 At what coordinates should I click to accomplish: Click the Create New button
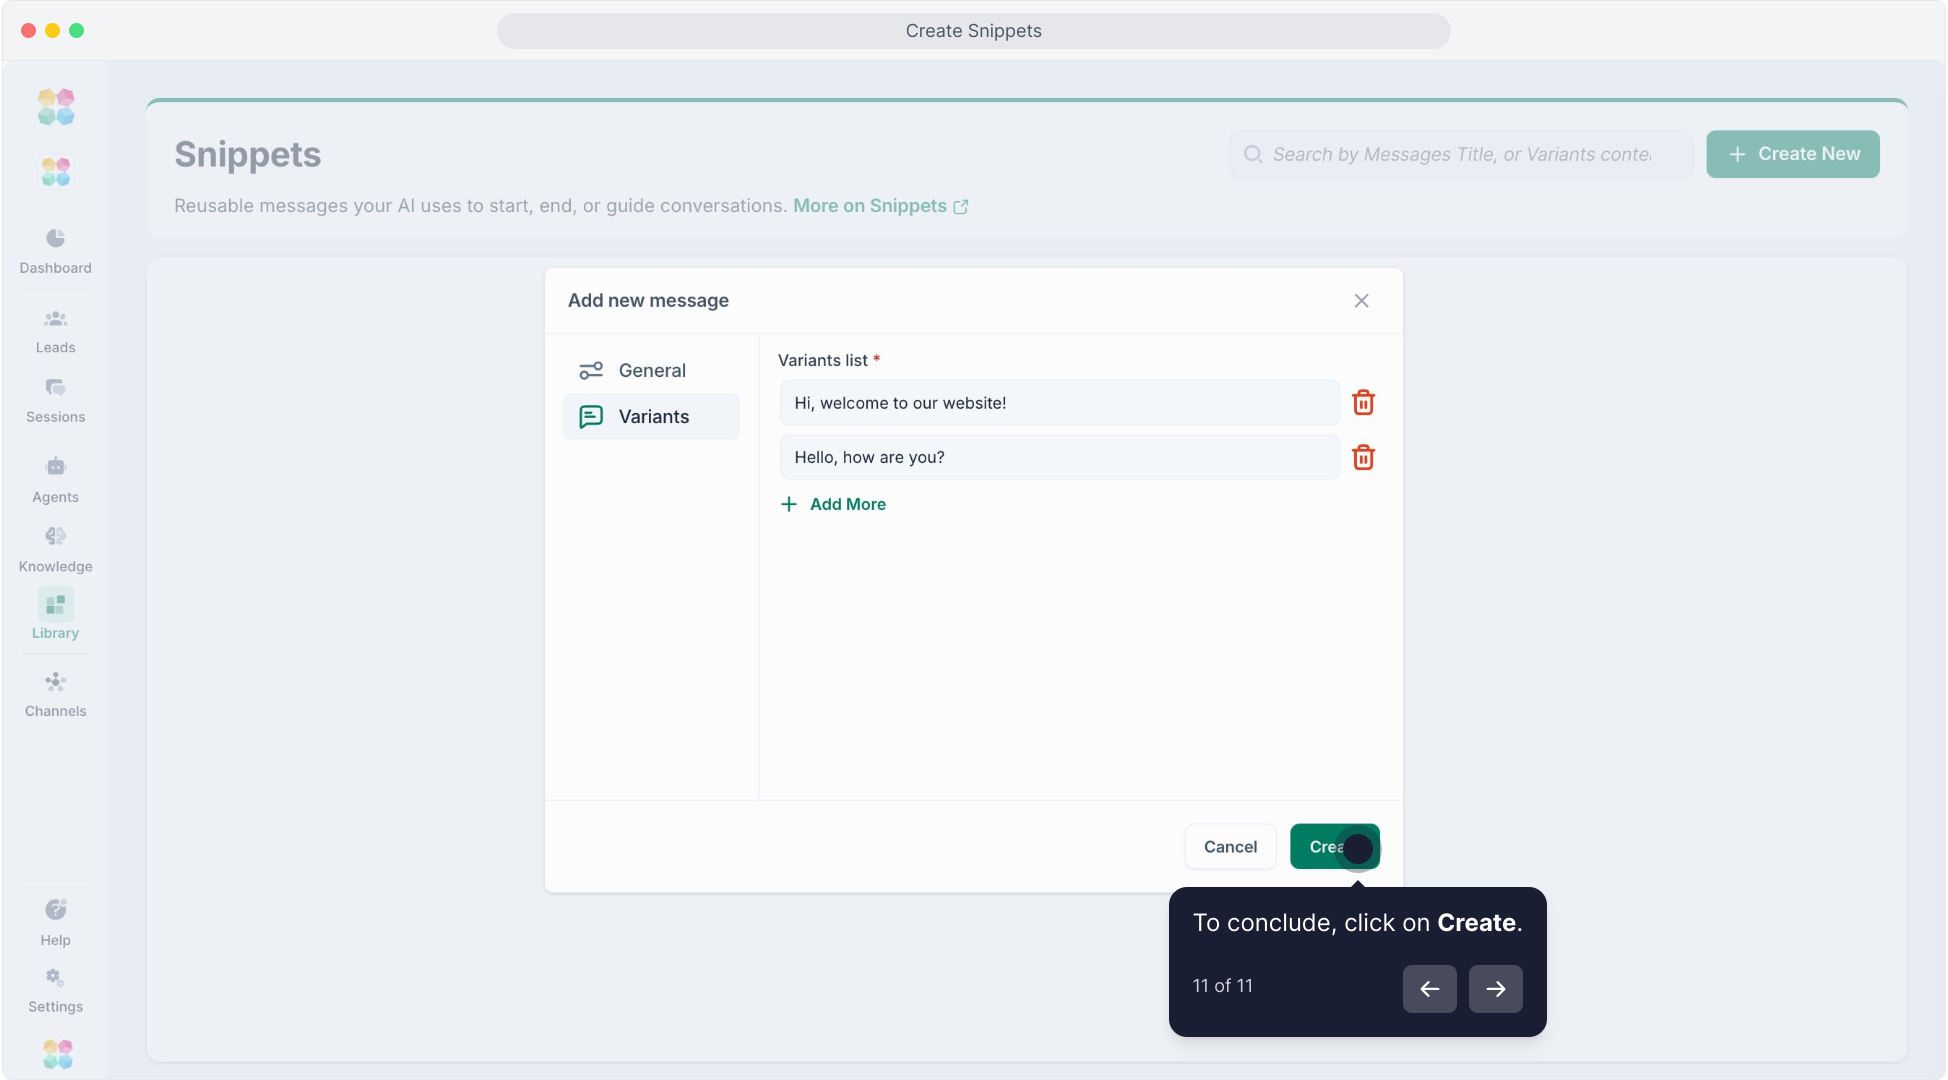pos(1792,154)
